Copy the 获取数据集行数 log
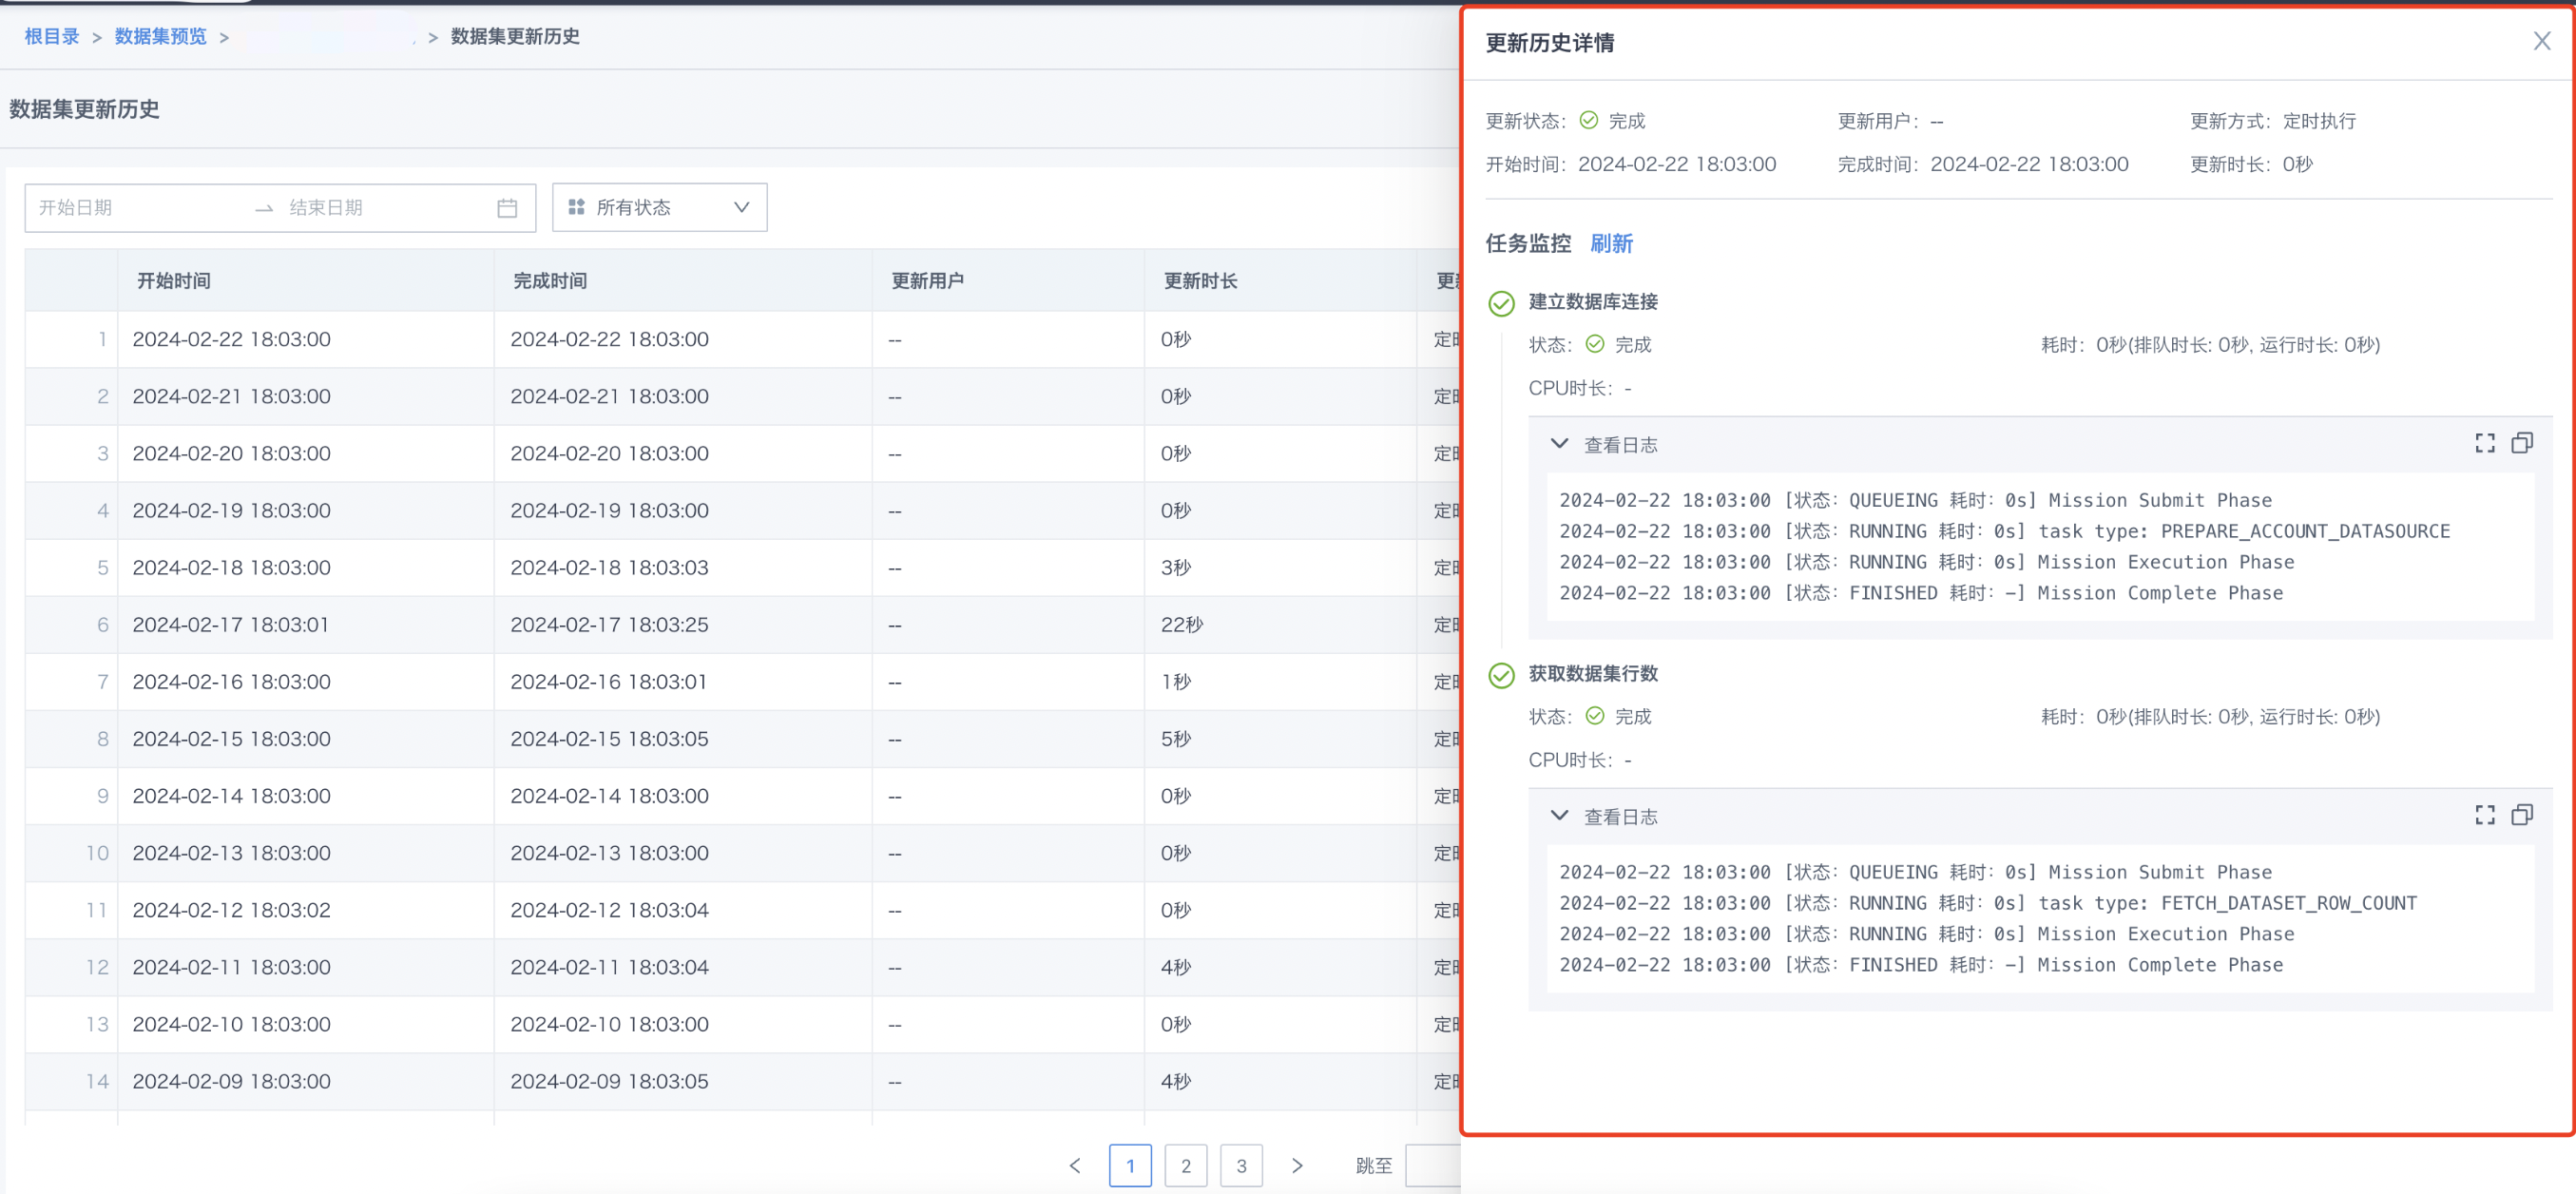Viewport: 2576px width, 1194px height. coord(2522,815)
